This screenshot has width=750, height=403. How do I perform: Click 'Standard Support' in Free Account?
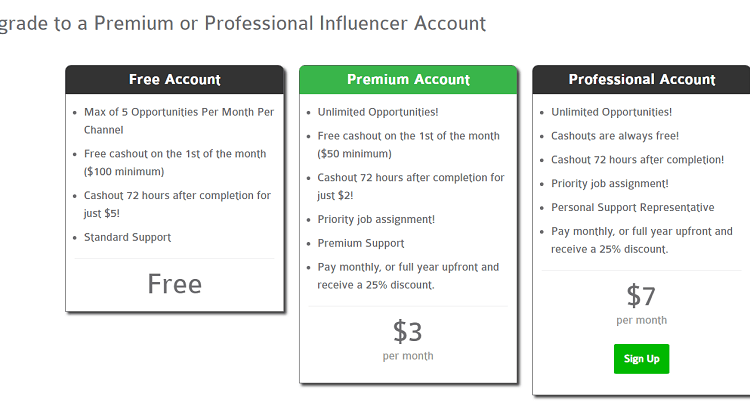[127, 237]
